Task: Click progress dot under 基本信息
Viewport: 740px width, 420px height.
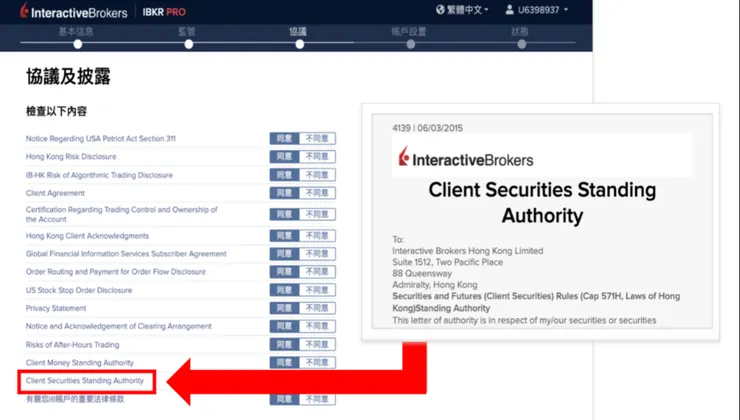Action: pyautogui.click(x=78, y=44)
